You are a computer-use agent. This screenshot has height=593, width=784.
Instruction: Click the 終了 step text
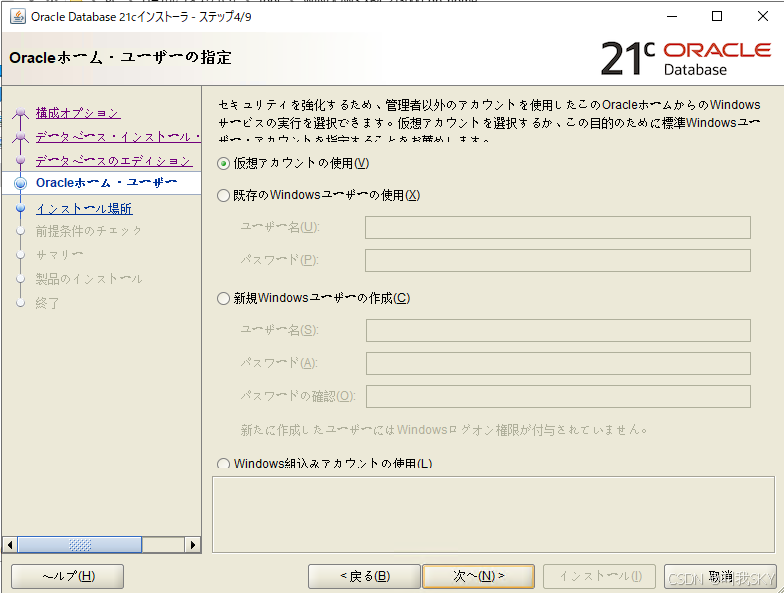(x=48, y=303)
